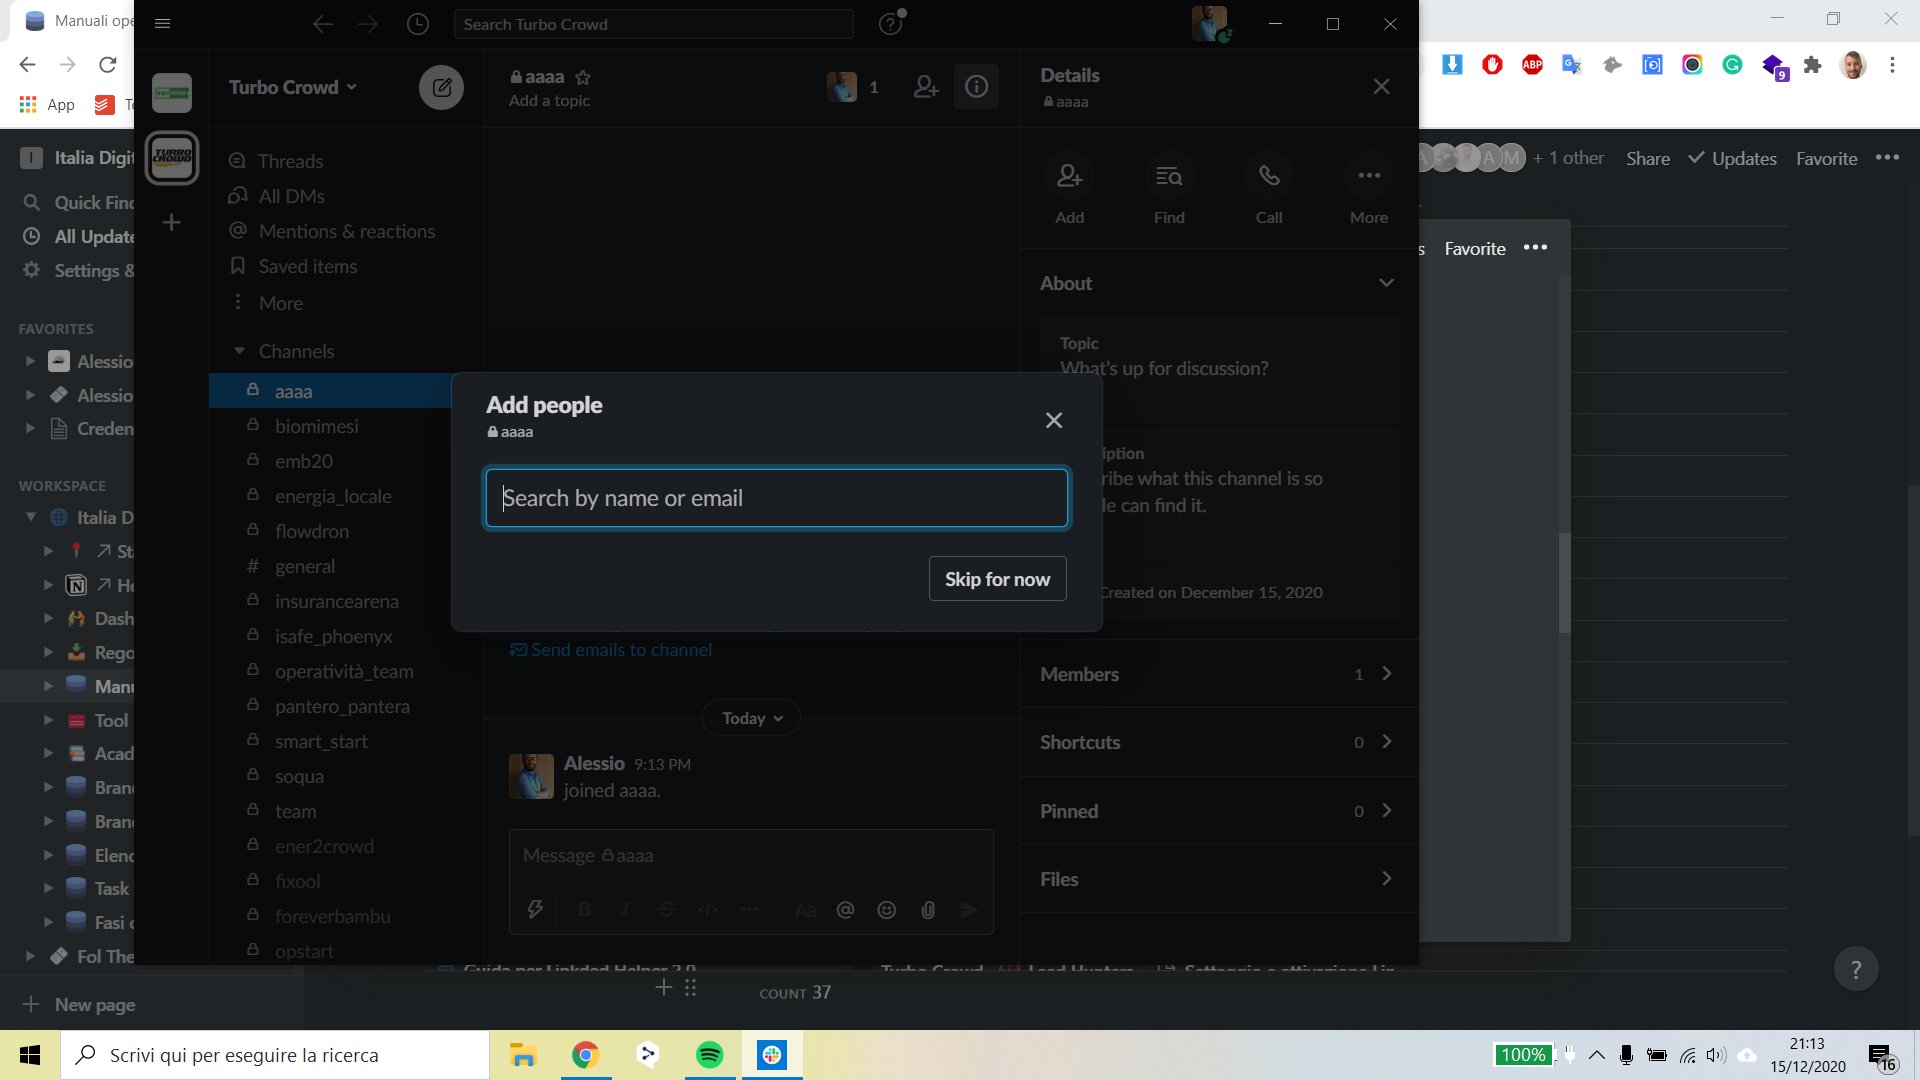Screen dimensions: 1920x1080
Task: Expand the Members section
Action: 1386,674
